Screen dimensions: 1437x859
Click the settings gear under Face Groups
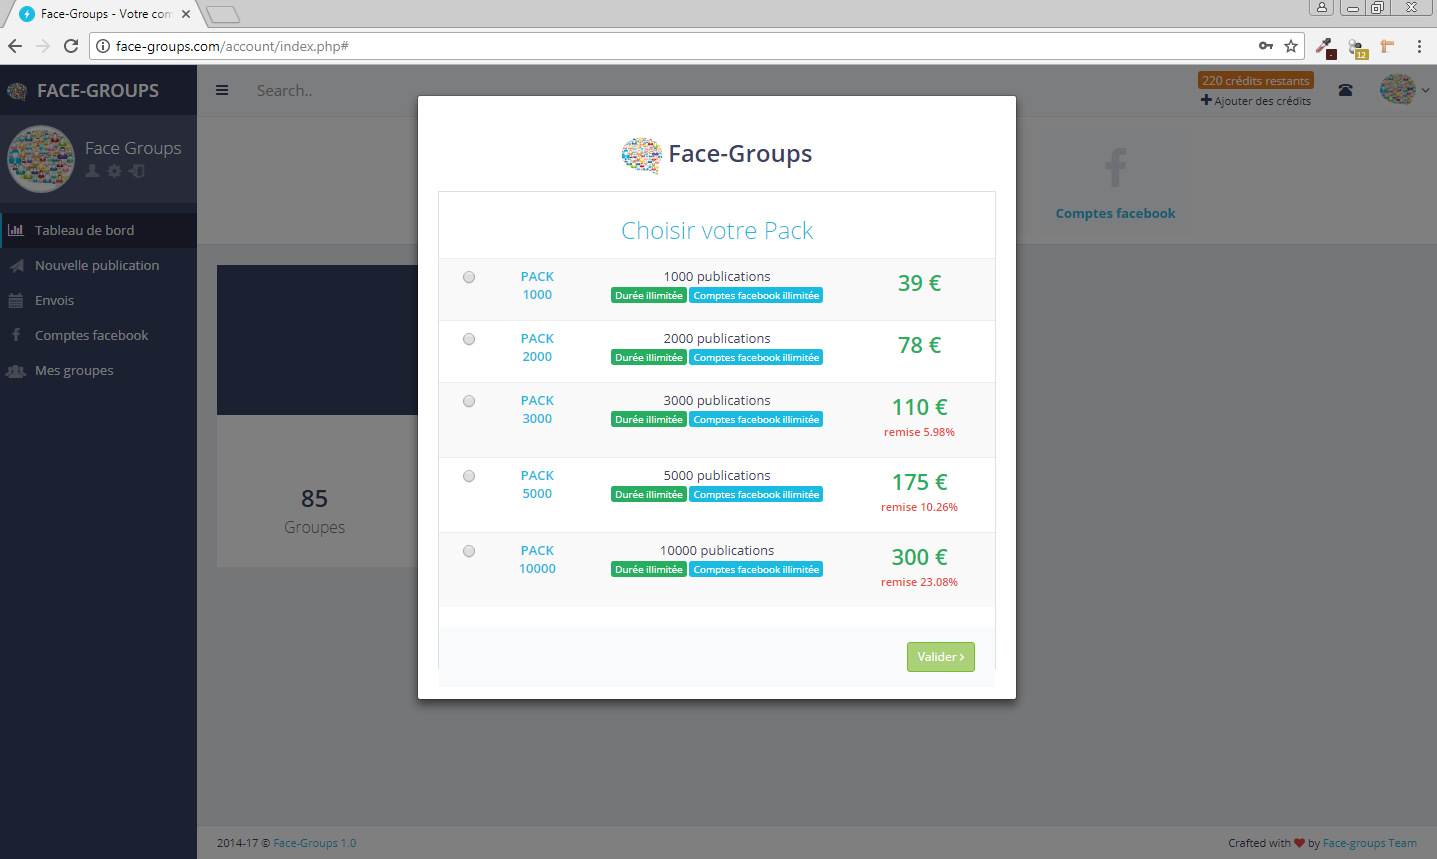(114, 171)
